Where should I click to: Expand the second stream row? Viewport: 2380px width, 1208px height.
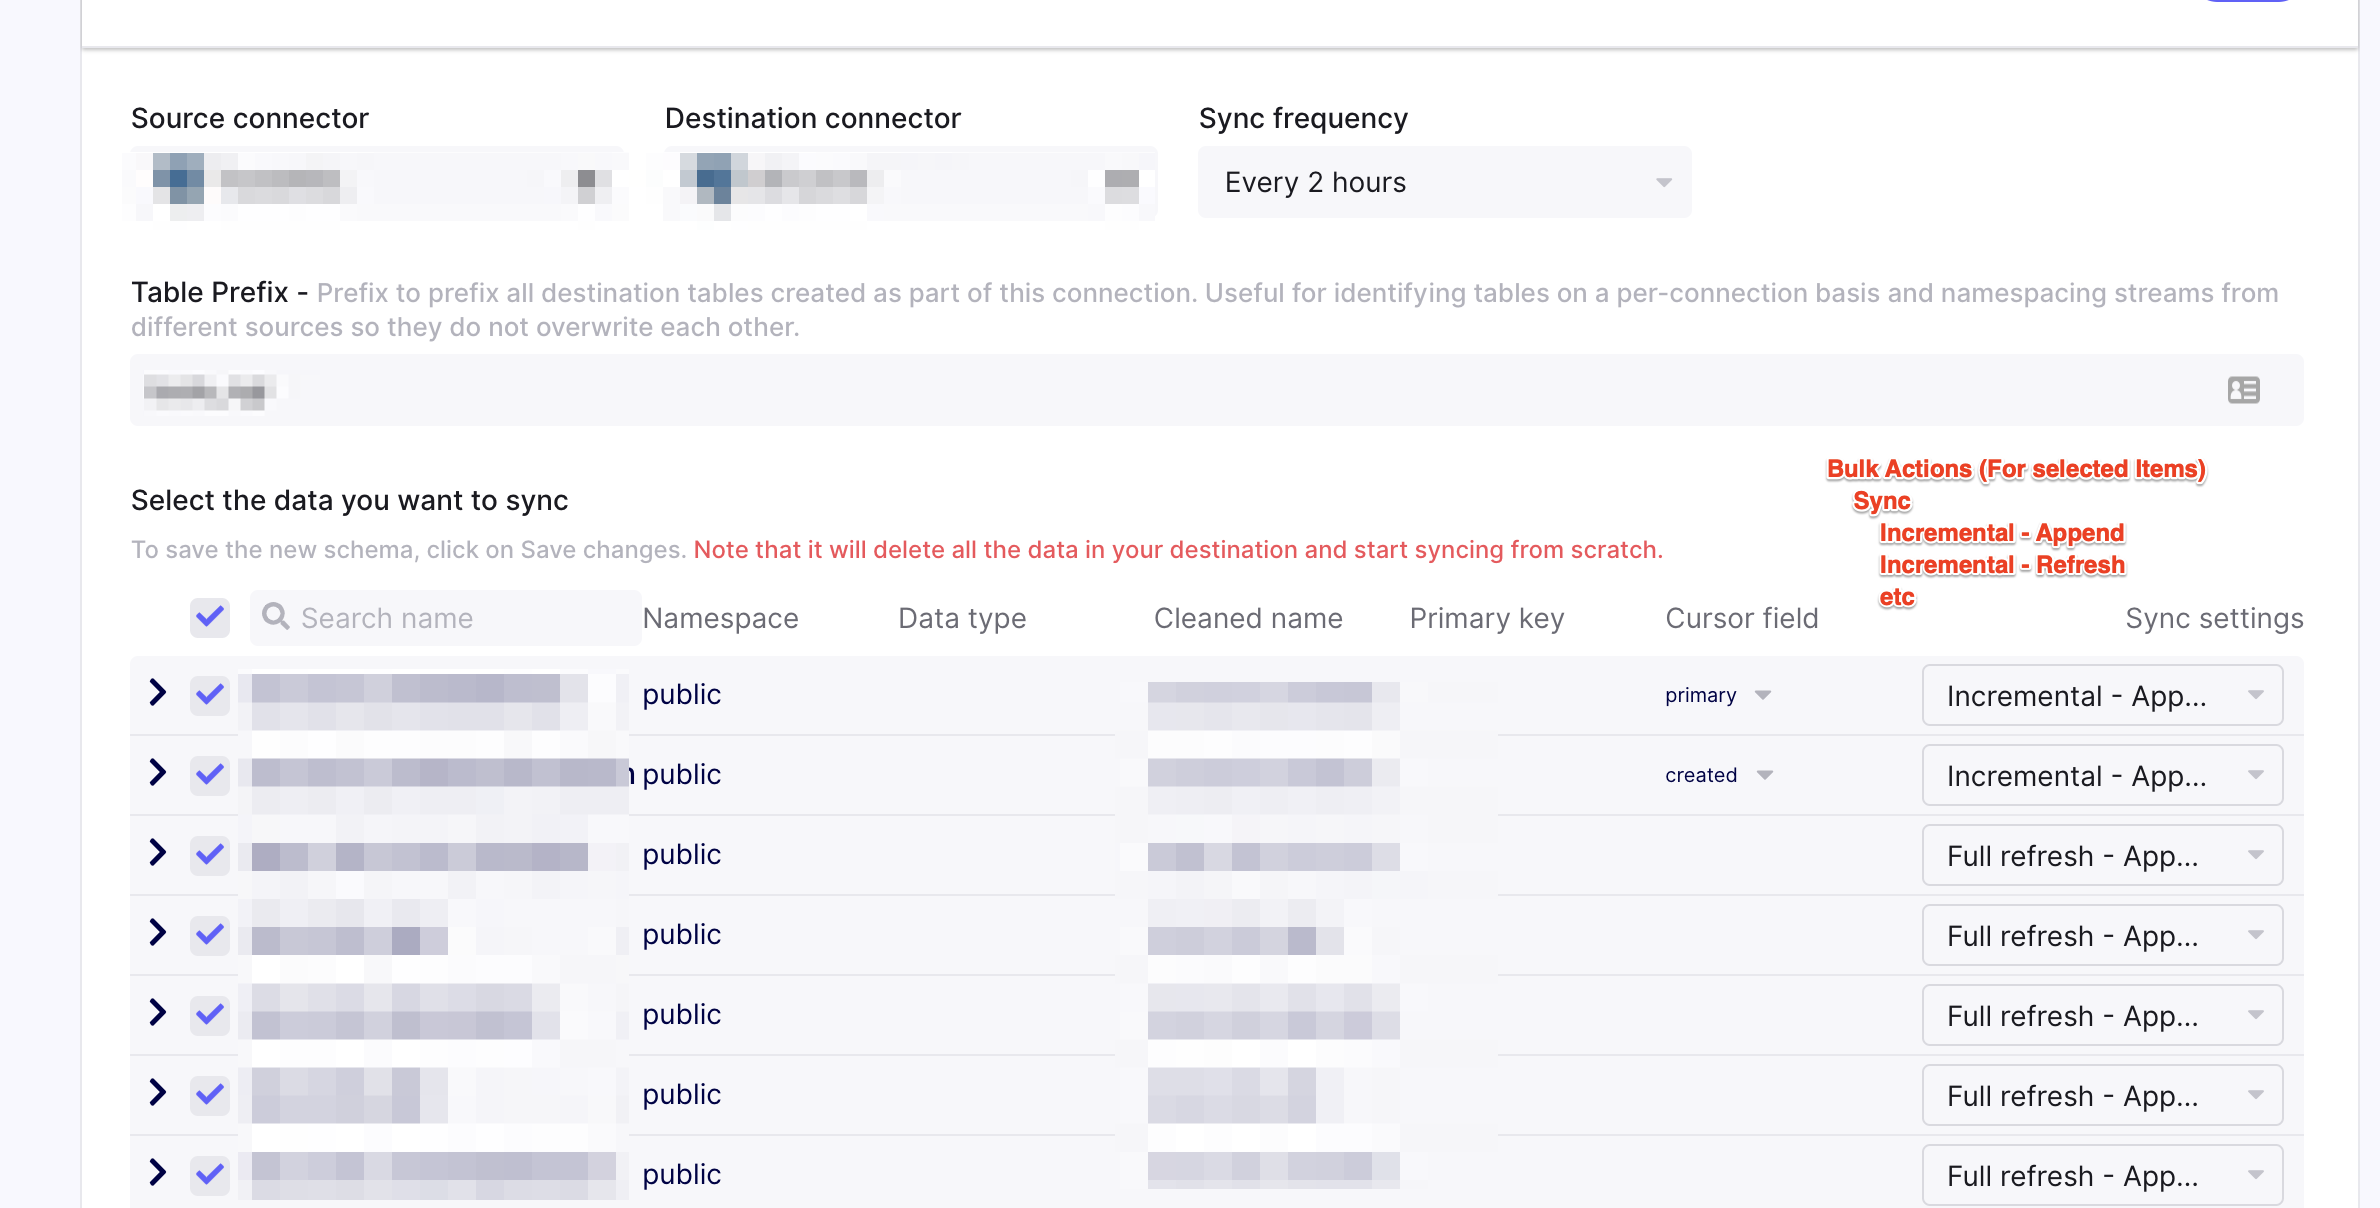pyautogui.click(x=157, y=773)
